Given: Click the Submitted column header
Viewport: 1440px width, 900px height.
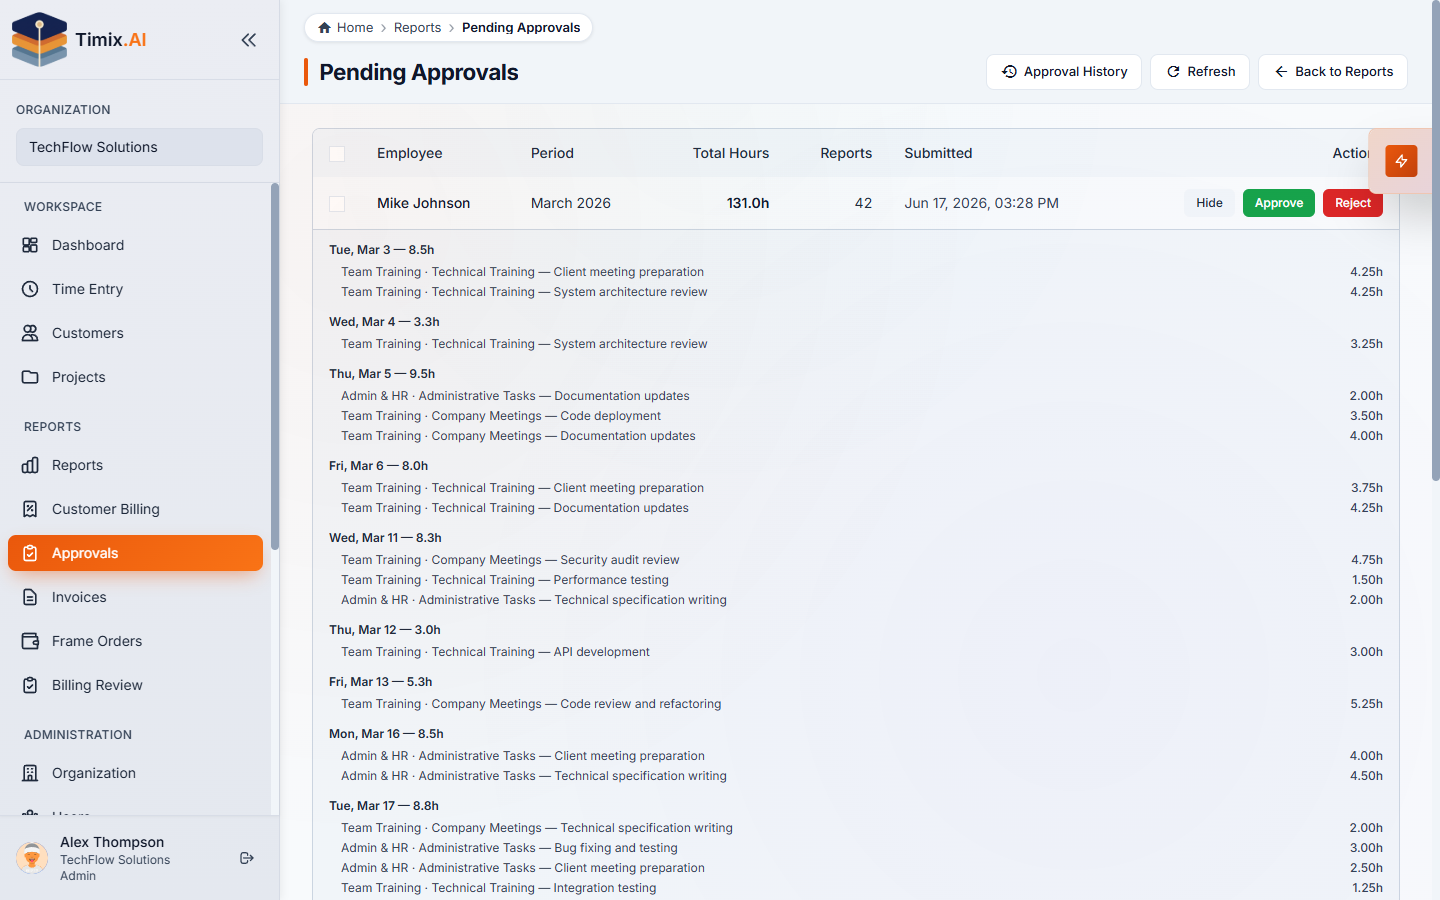Looking at the screenshot, I should 938,153.
